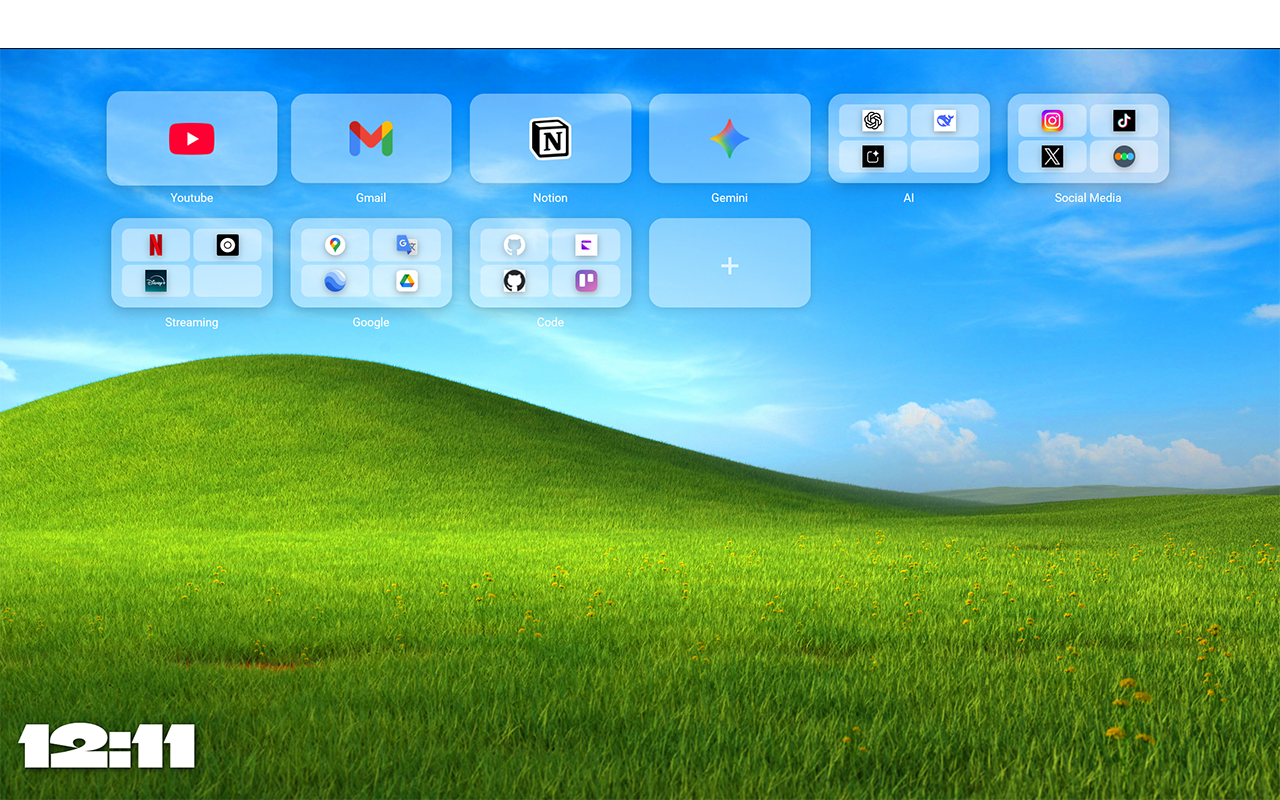Launch TikTok from the Social Media folder
This screenshot has height=800, width=1280.
[x=1124, y=121]
